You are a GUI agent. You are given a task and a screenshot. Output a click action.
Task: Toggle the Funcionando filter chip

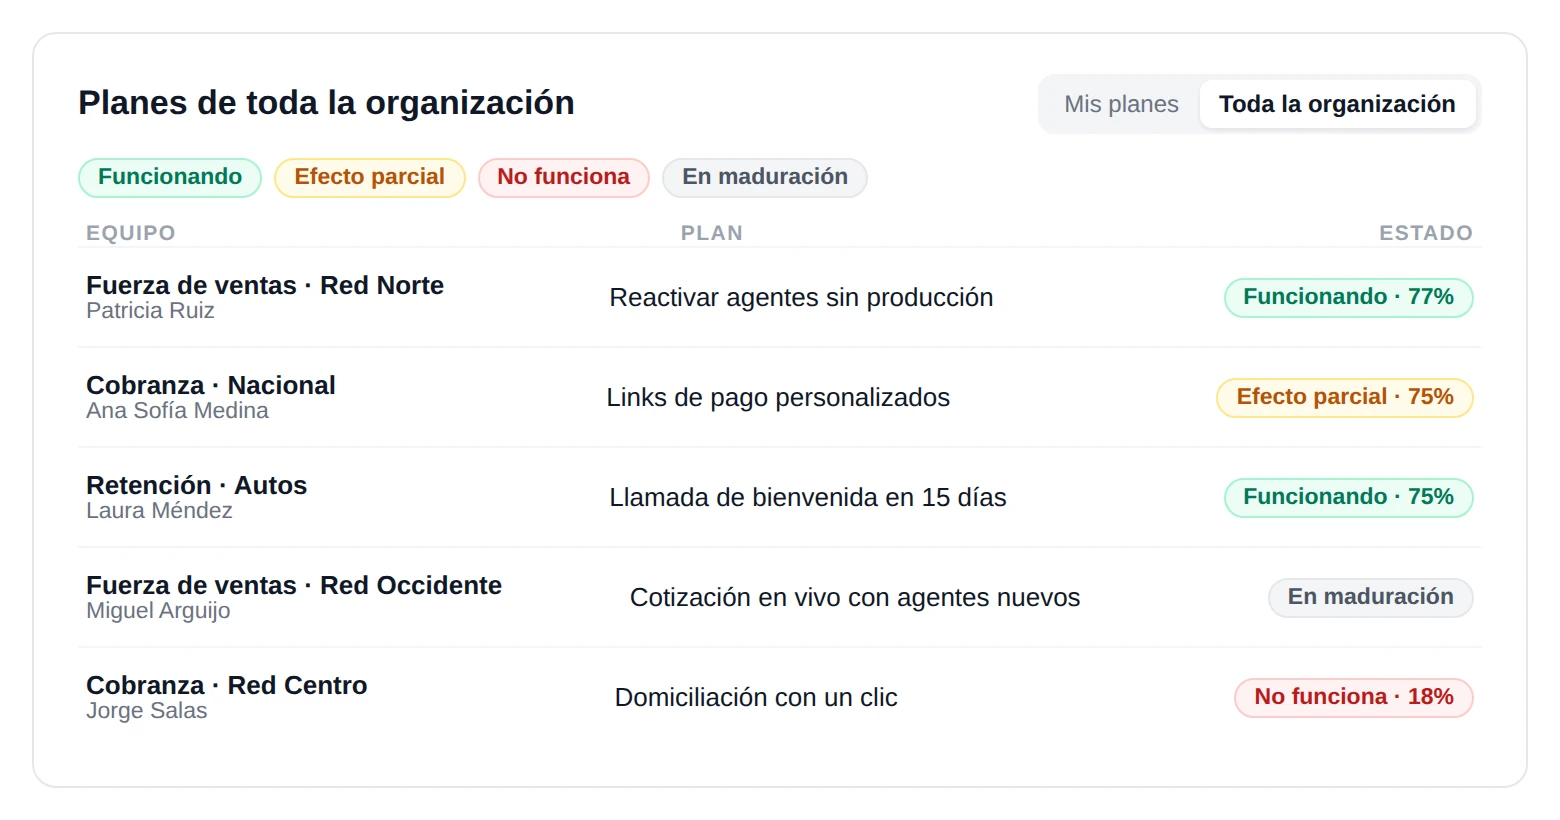coord(170,177)
